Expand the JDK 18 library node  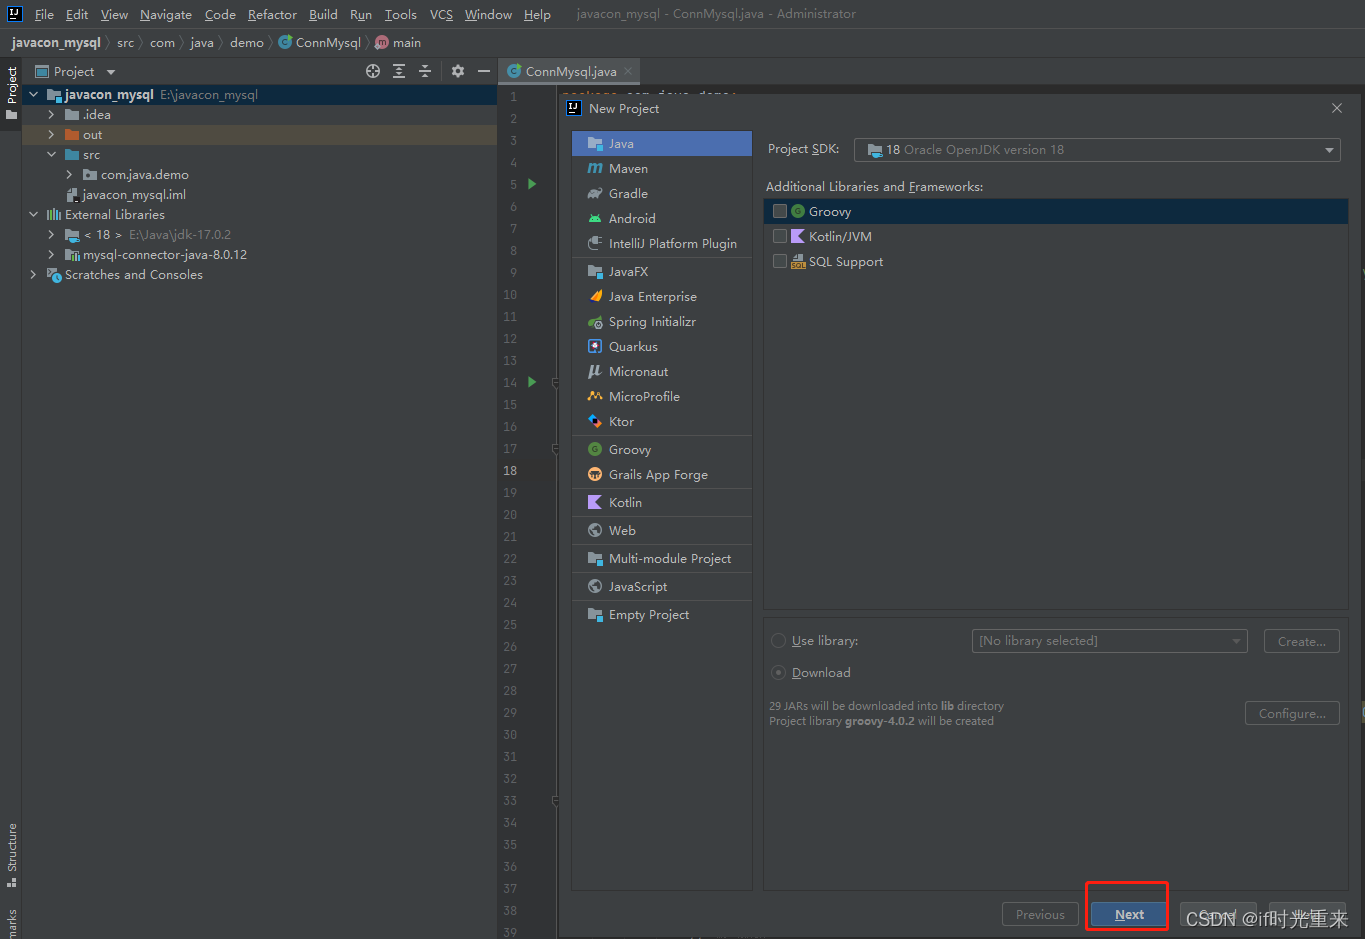click(x=52, y=235)
